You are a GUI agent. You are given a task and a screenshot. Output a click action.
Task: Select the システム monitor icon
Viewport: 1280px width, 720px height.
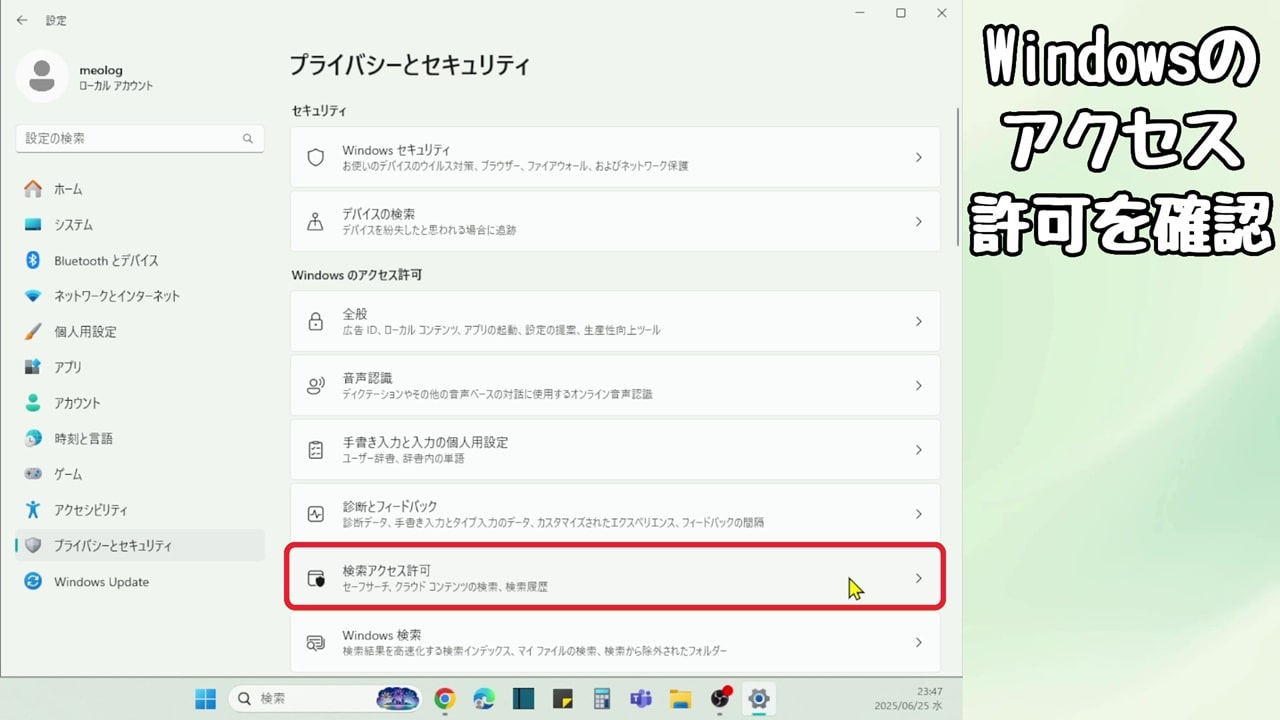point(33,225)
